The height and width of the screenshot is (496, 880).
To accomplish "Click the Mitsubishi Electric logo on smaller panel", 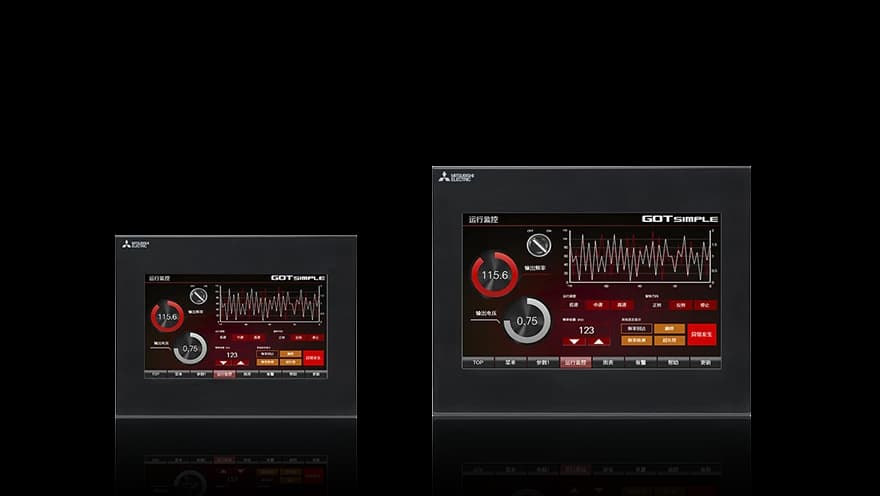I will tap(136, 244).
